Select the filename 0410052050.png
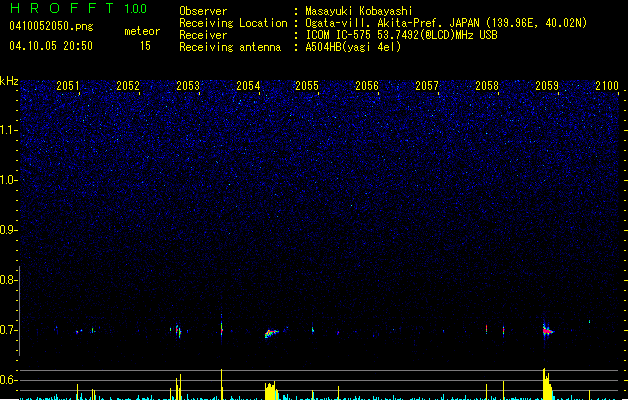Screen dimensions: 629x400 pyautogui.click(x=51, y=26)
